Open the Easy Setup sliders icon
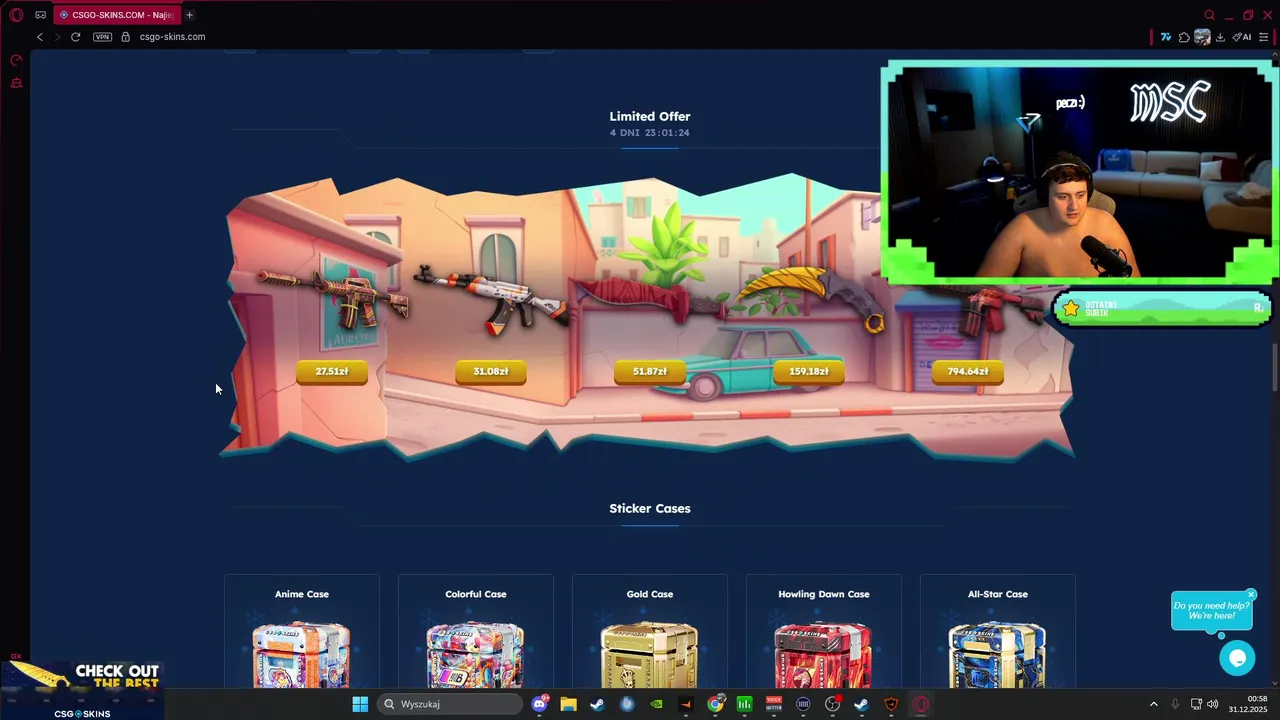The width and height of the screenshot is (1280, 720). coord(1264,37)
